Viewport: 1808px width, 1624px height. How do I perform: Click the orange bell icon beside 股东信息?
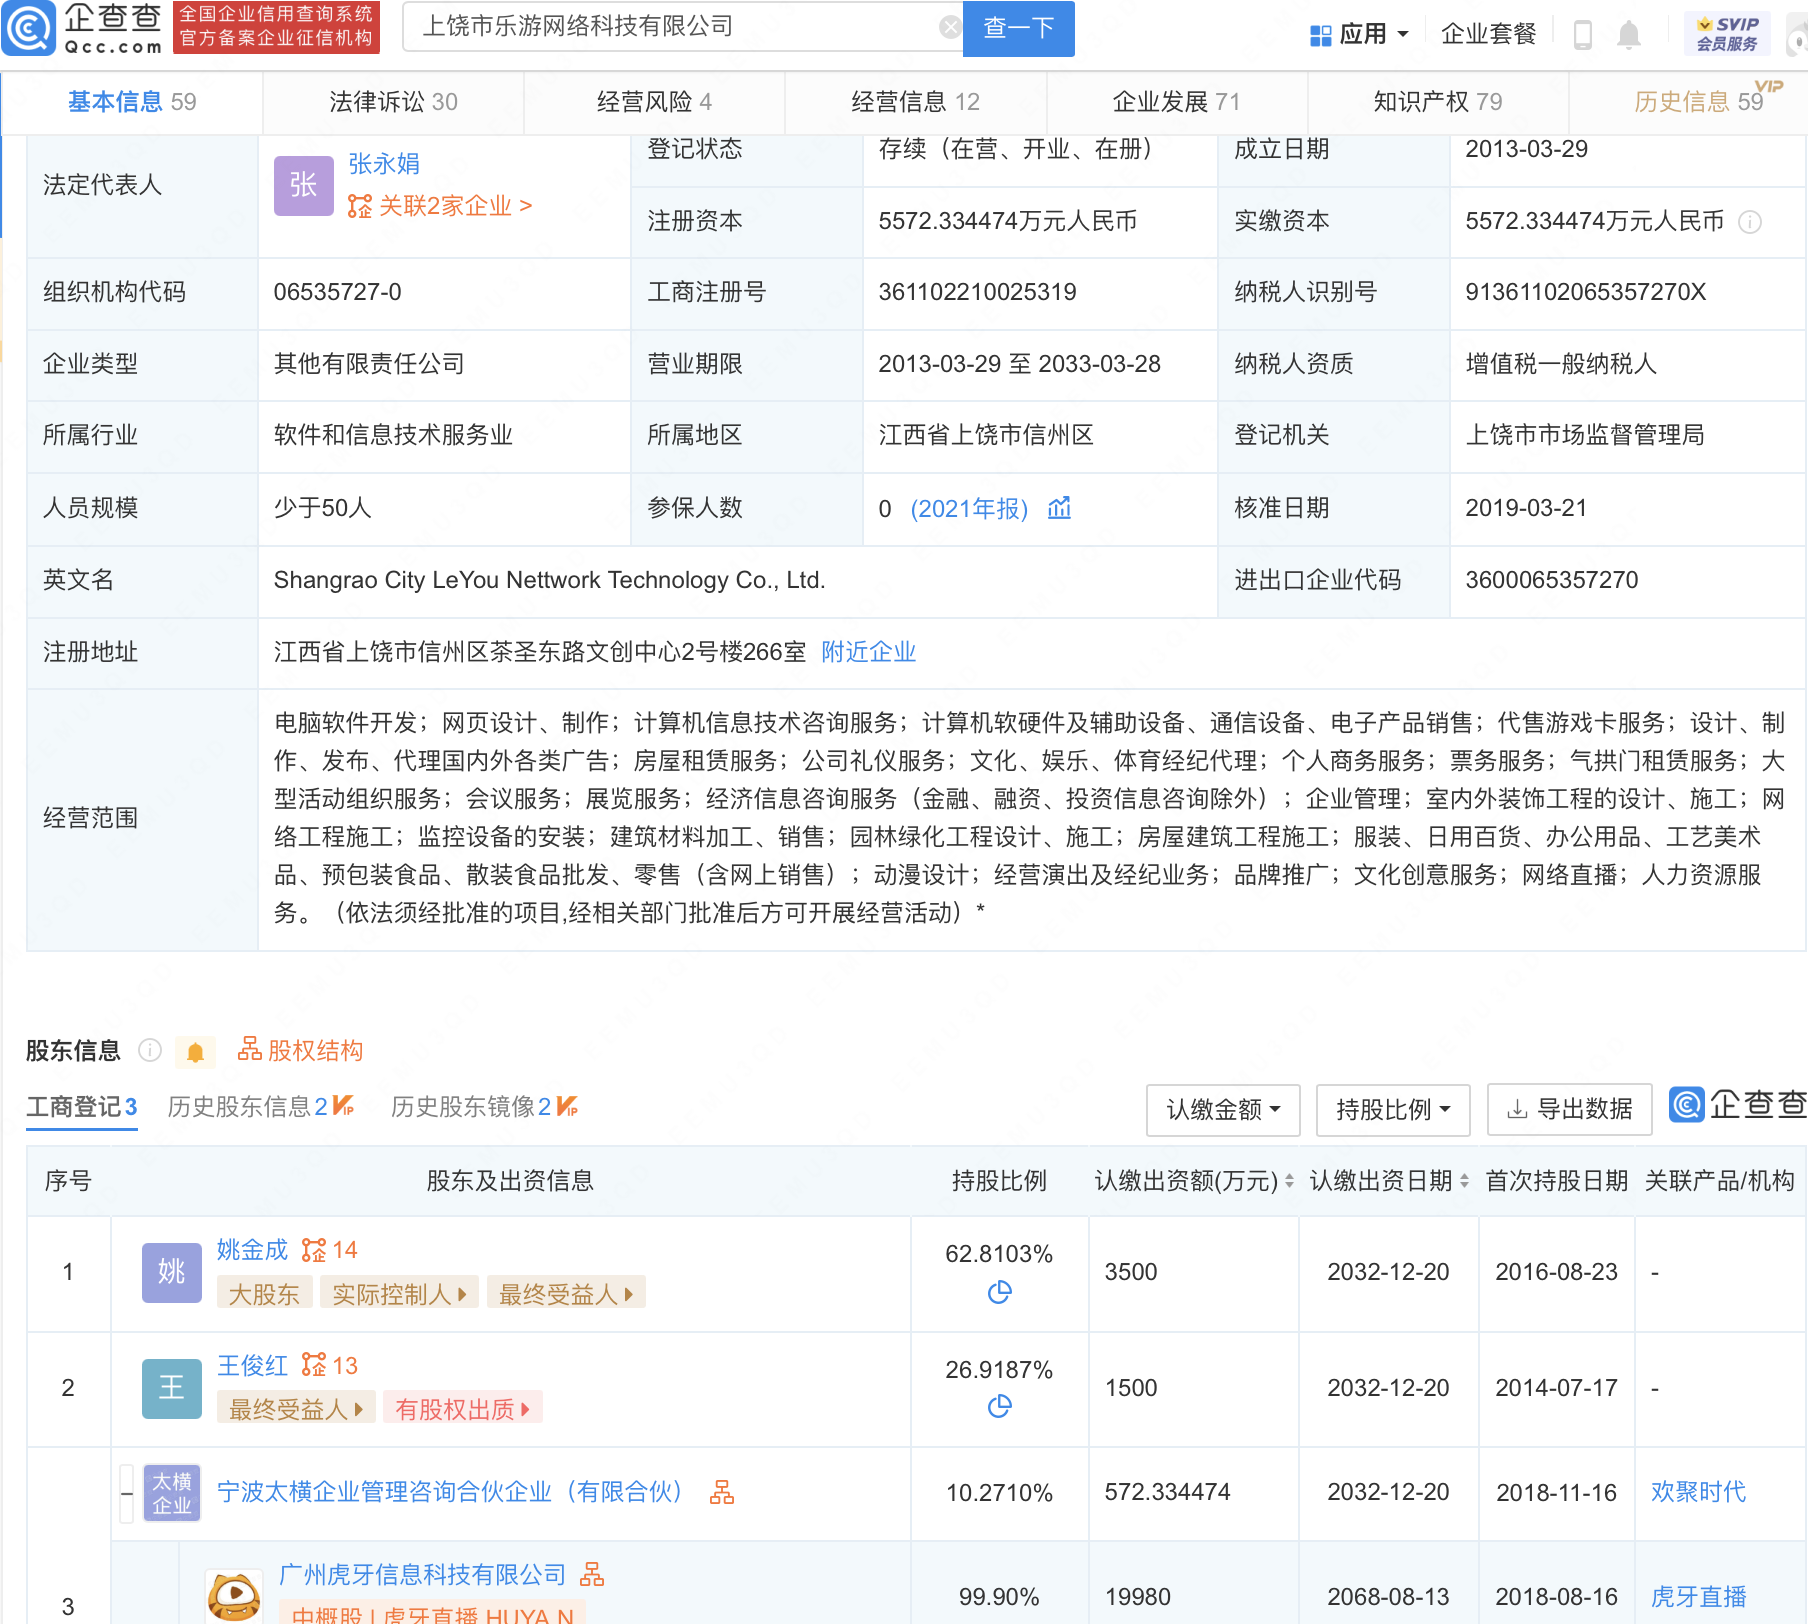coord(195,1052)
